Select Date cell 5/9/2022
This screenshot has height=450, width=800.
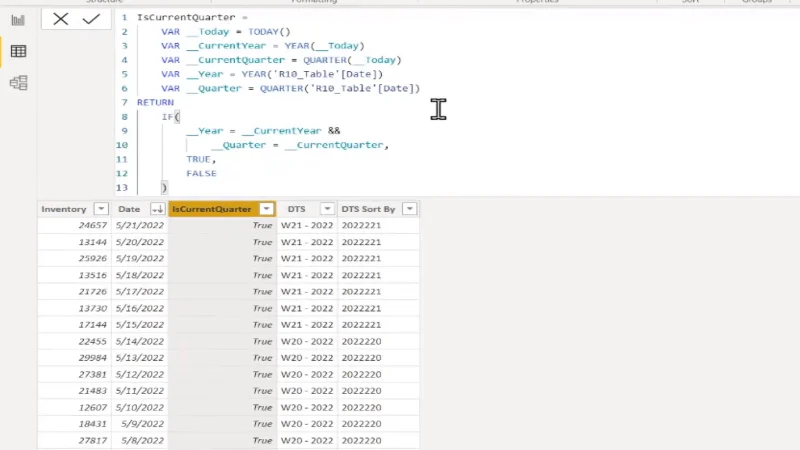142,424
